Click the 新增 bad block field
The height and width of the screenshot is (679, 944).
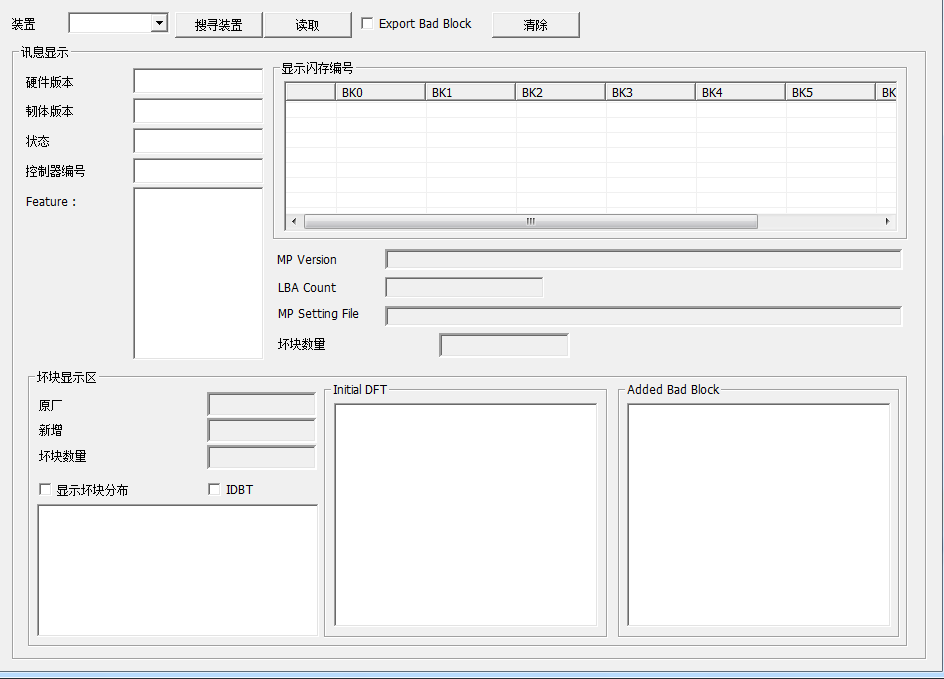pos(261,431)
